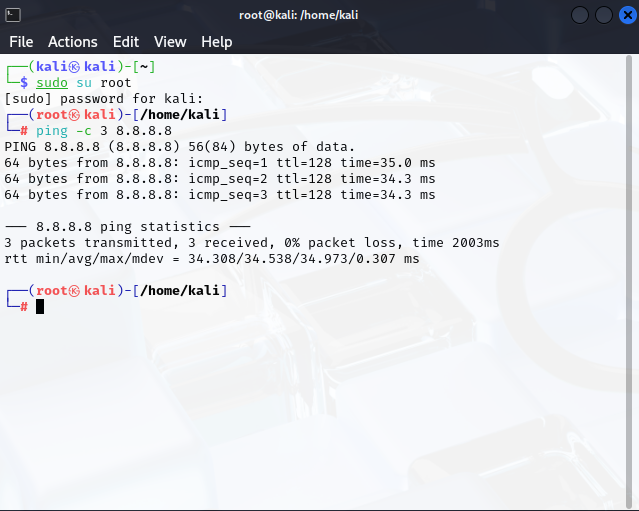The height and width of the screenshot is (511, 639).
Task: Click the 'PING 8.8.8.8 (8.8.8.8) 56(84) bytes' line
Action: pyautogui.click(x=179, y=147)
